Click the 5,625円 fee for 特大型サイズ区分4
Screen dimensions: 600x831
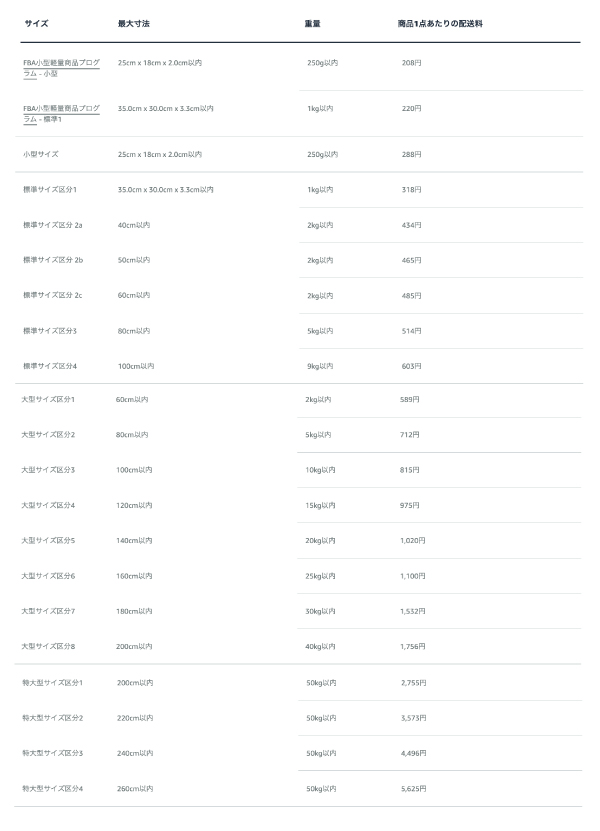tap(413, 789)
